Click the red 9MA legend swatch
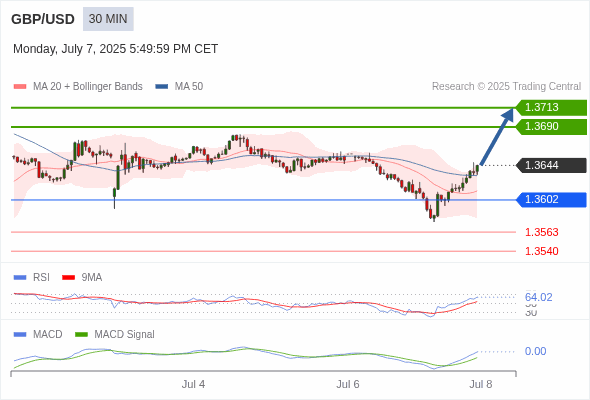The height and width of the screenshot is (400, 590). point(68,278)
